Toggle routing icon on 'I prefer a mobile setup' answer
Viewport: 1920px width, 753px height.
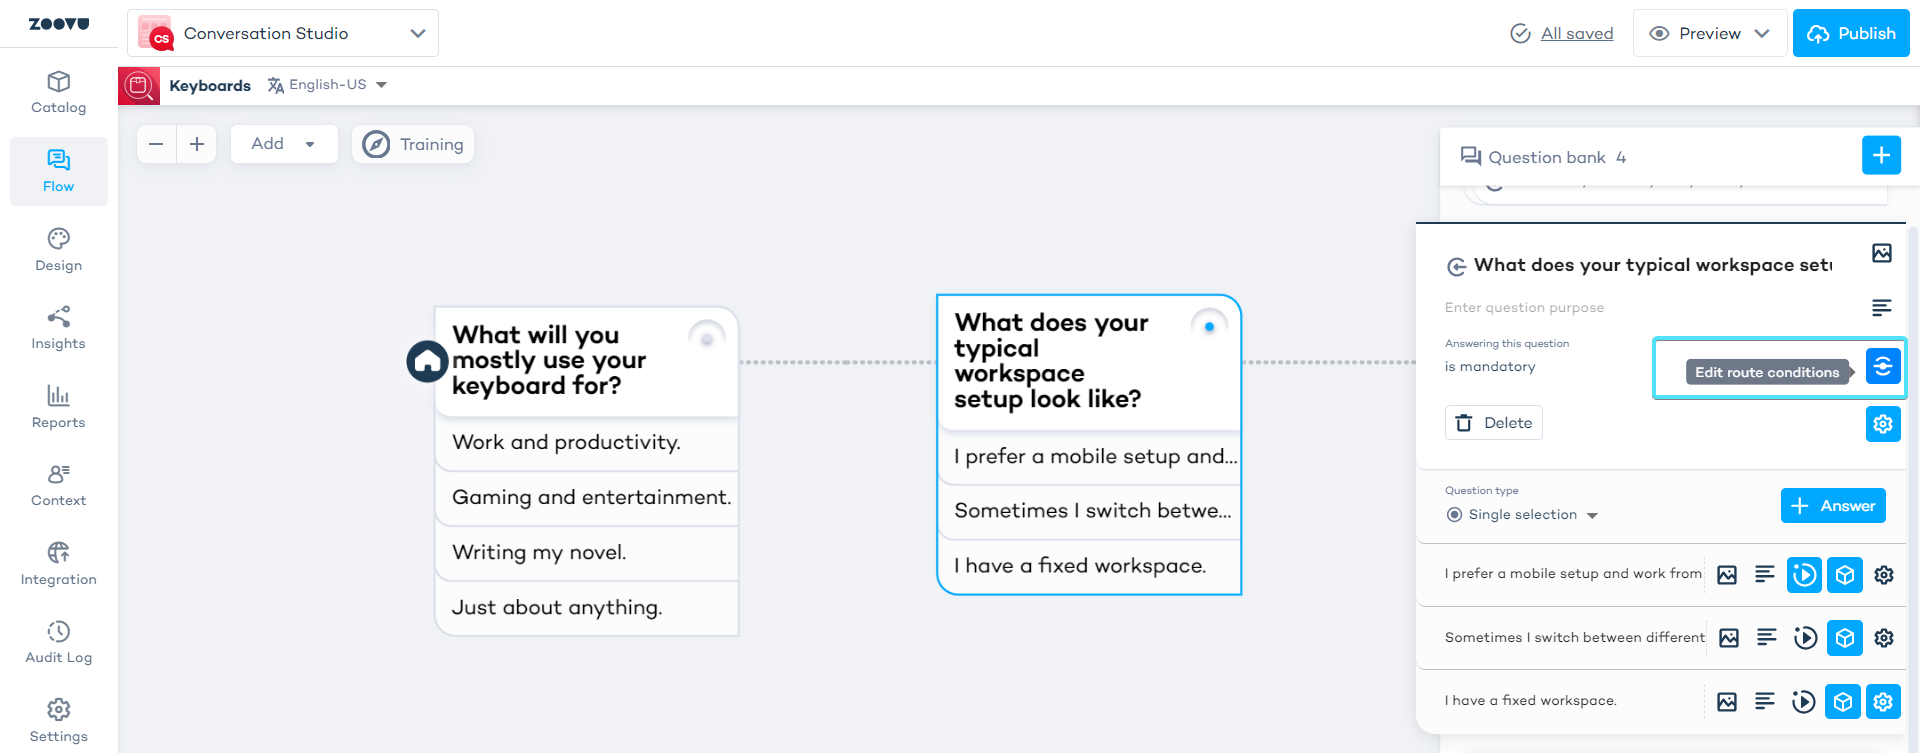click(1804, 575)
